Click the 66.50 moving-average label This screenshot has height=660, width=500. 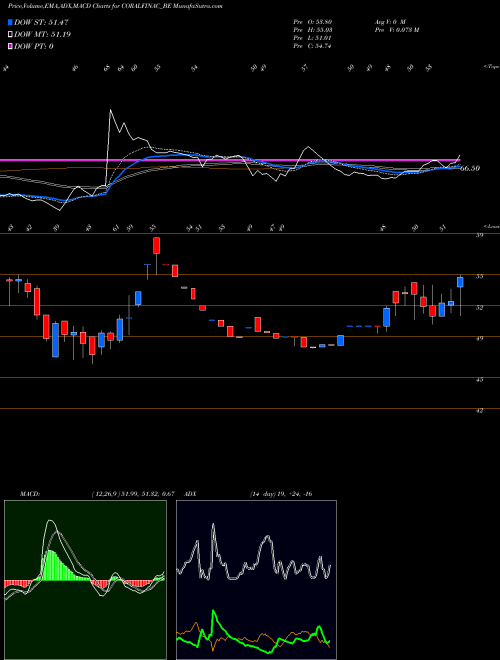470,168
